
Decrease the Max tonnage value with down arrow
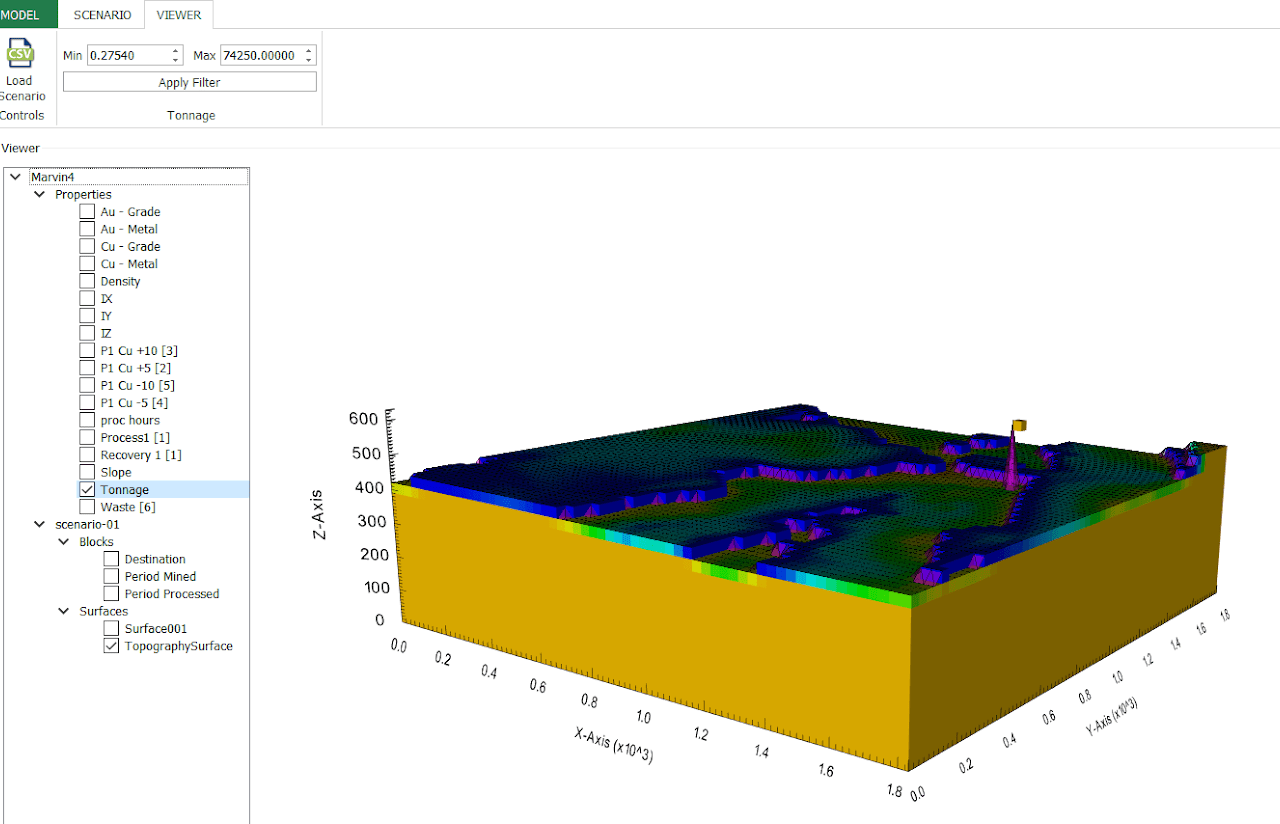(308, 60)
